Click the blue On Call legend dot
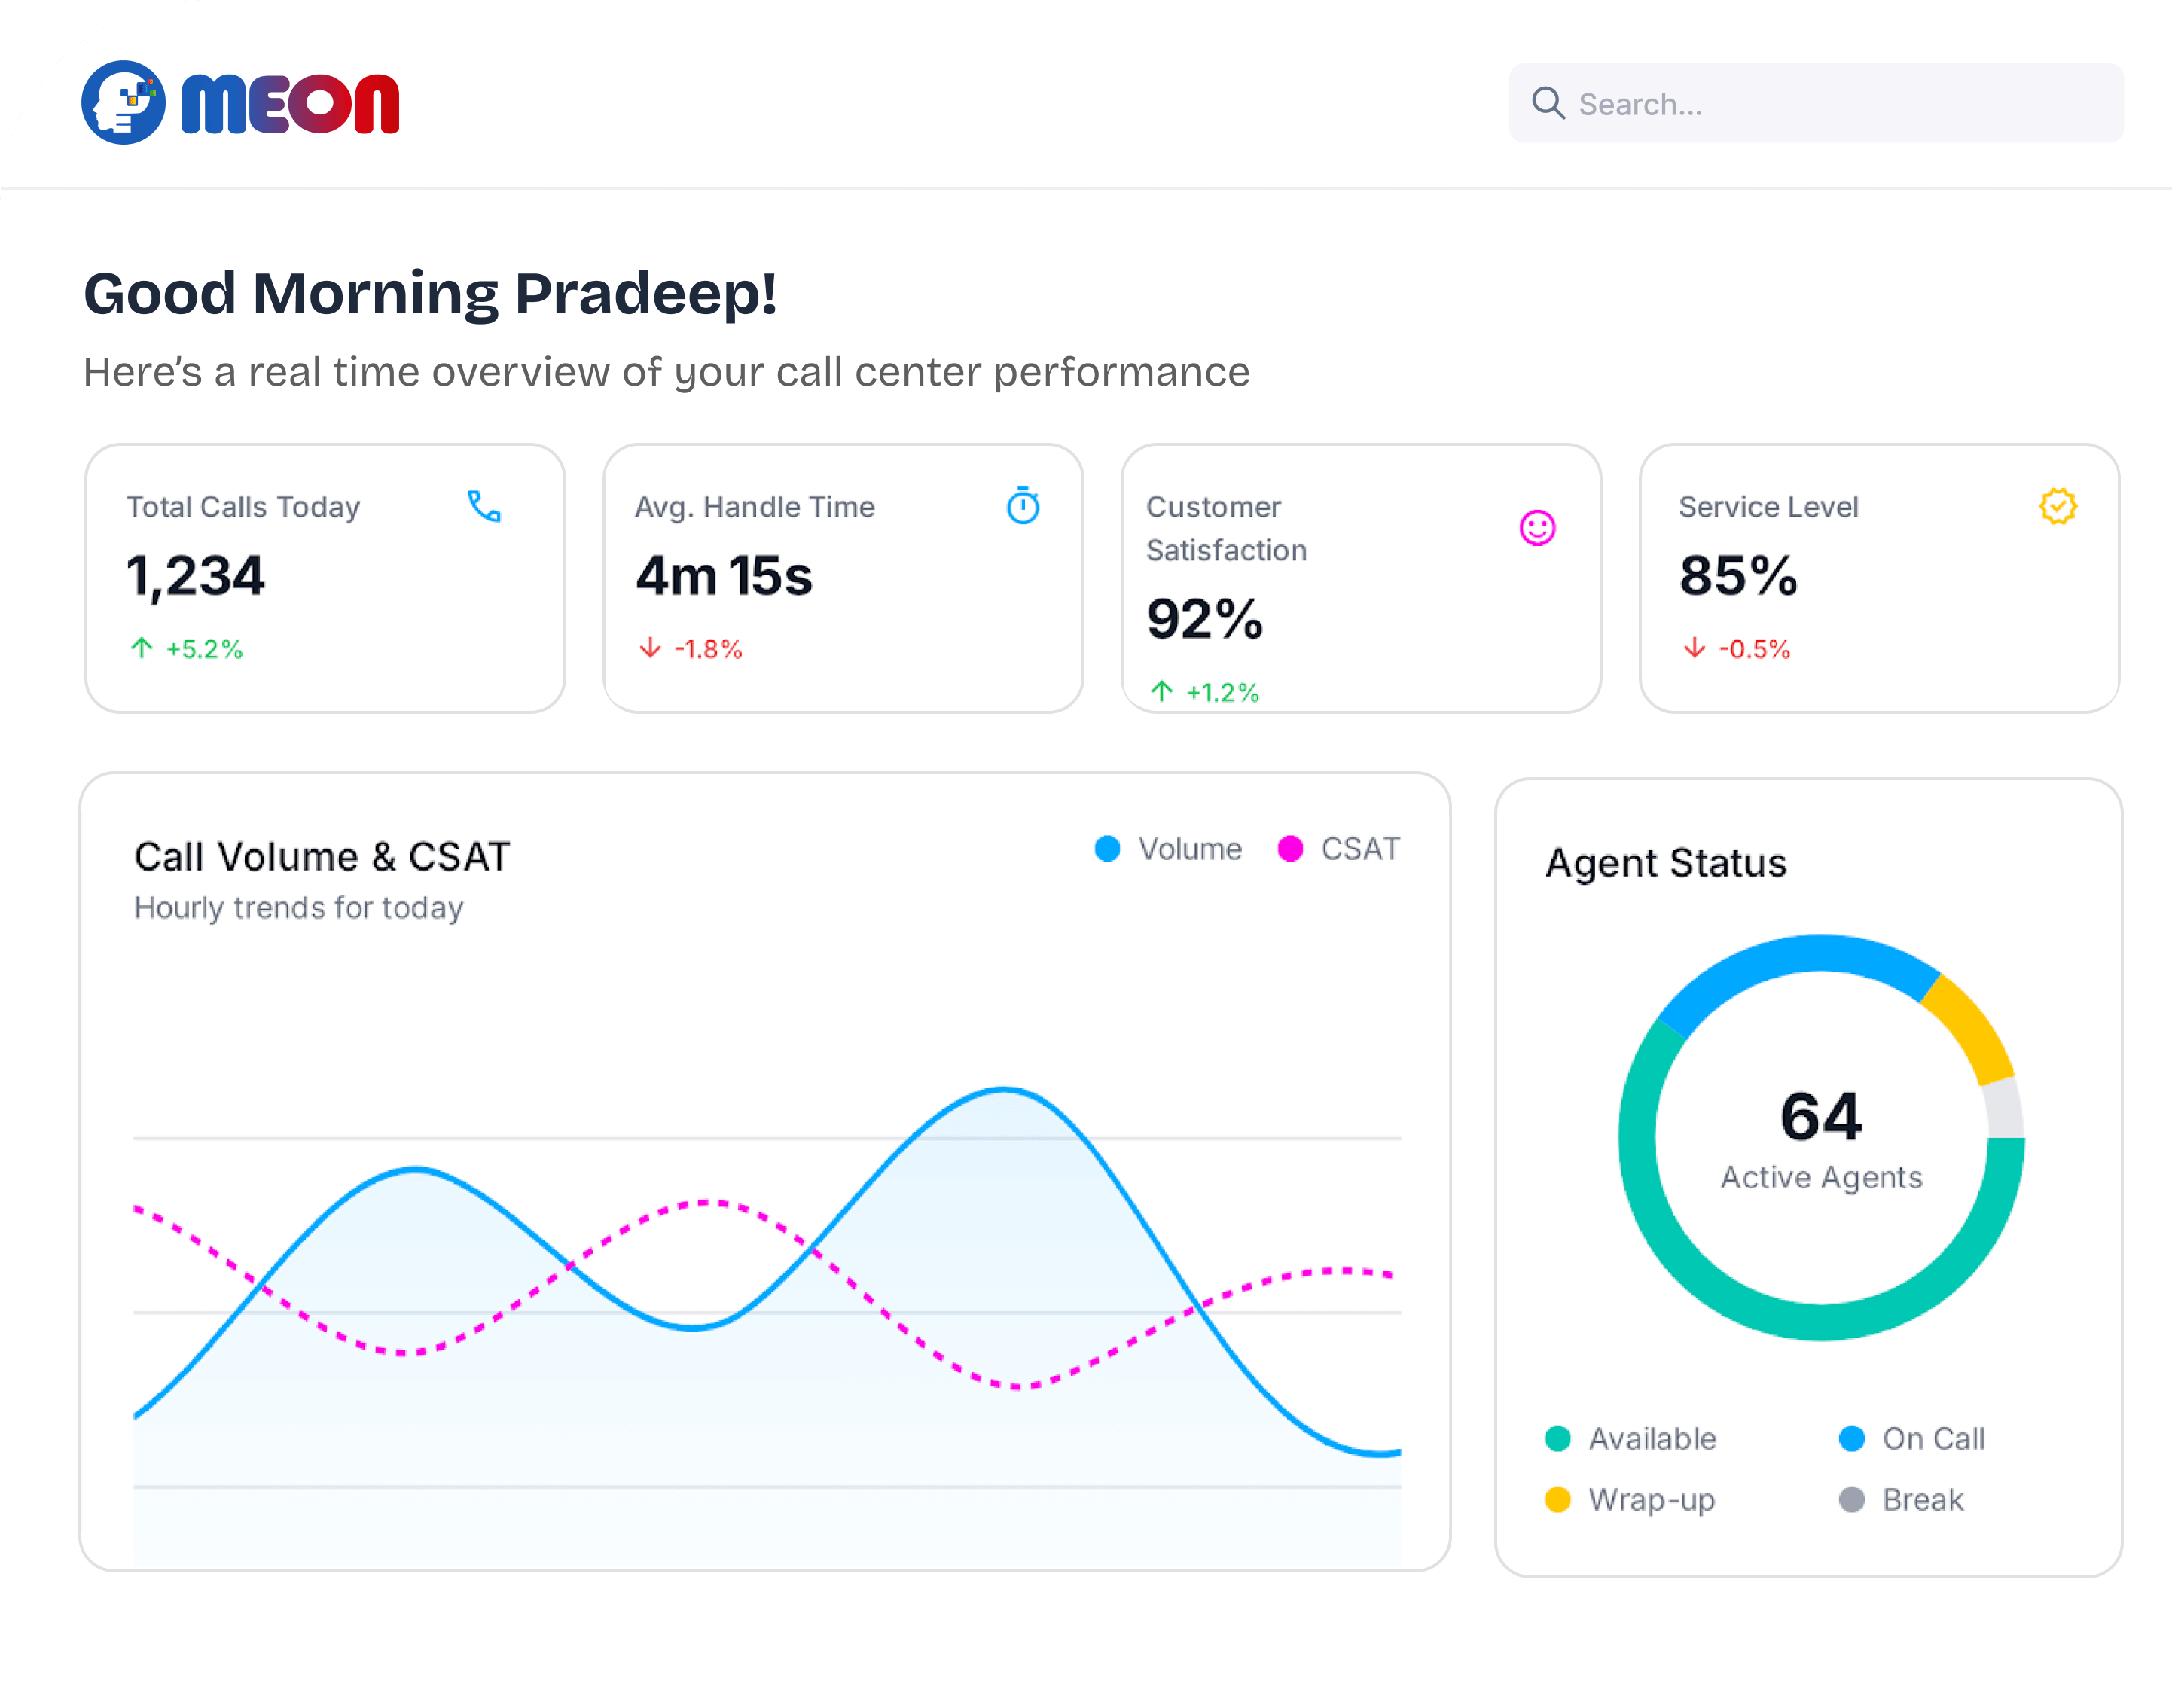The height and width of the screenshot is (1708, 2172). (1851, 1438)
